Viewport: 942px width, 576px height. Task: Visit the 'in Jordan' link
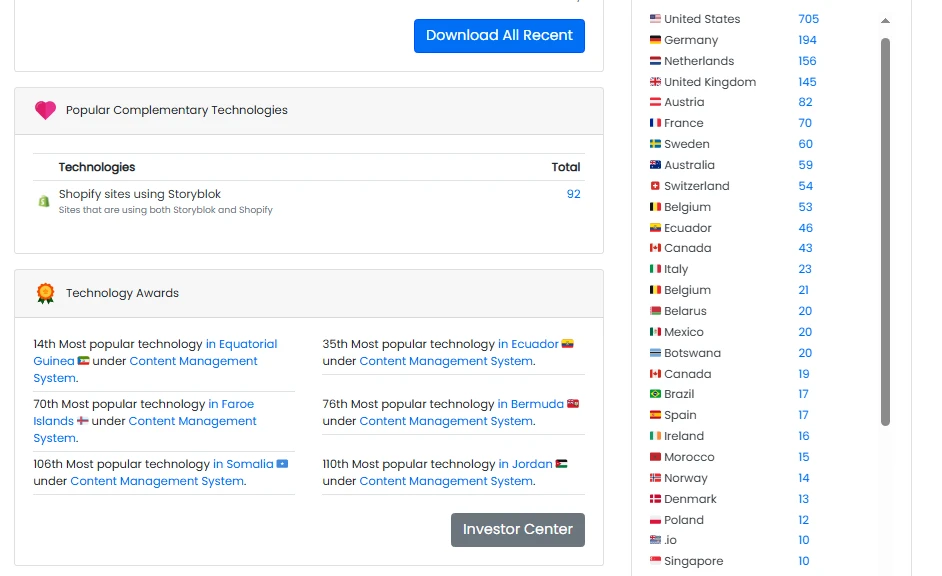pyautogui.click(x=525, y=464)
